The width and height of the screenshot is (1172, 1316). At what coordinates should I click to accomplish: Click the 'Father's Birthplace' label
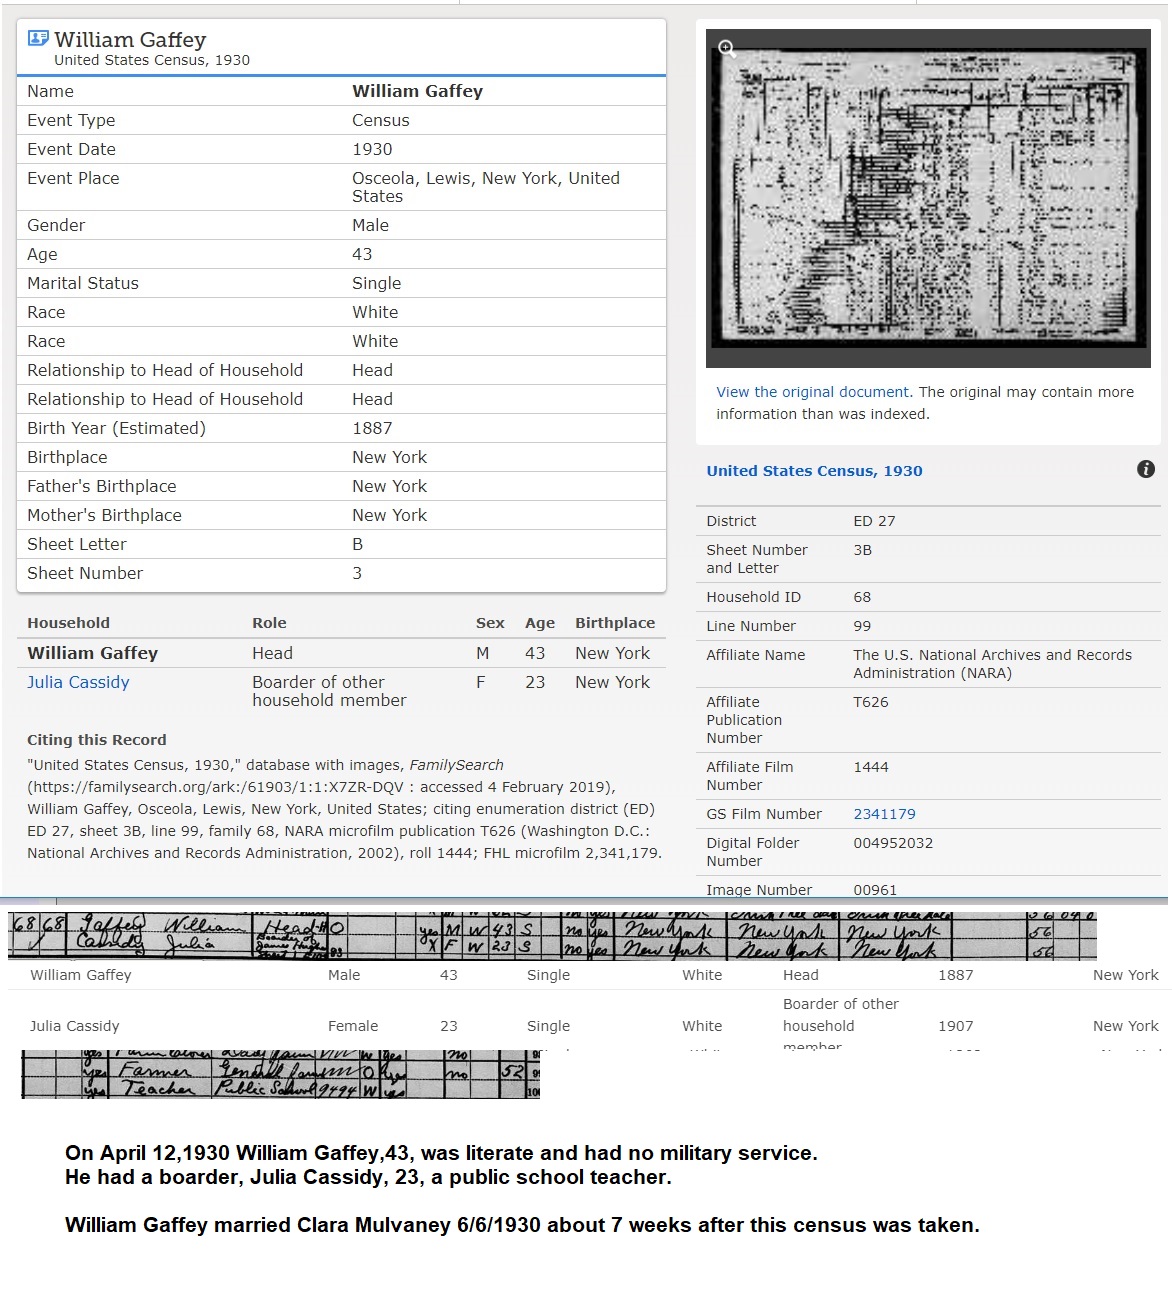102,486
